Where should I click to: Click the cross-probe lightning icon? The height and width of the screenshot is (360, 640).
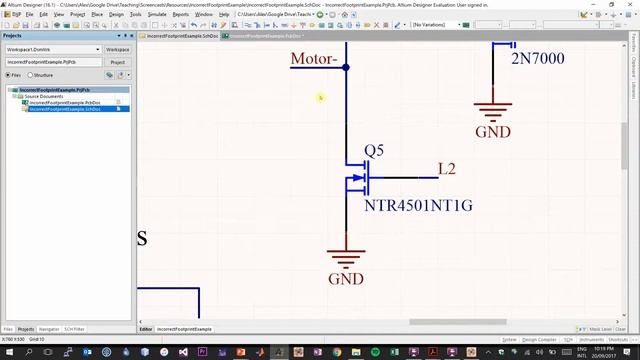pos(223,25)
